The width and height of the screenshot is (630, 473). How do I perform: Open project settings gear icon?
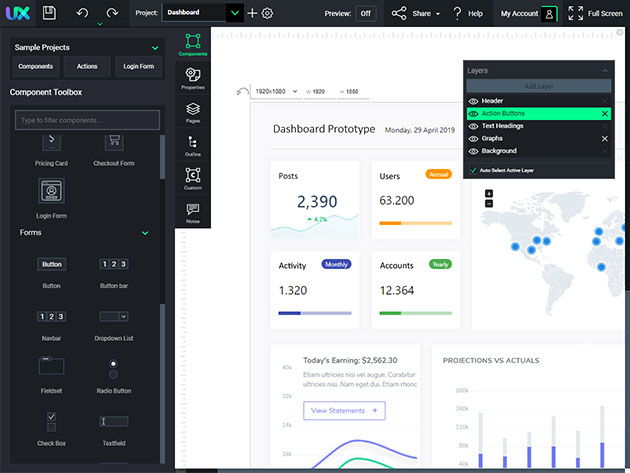point(267,13)
